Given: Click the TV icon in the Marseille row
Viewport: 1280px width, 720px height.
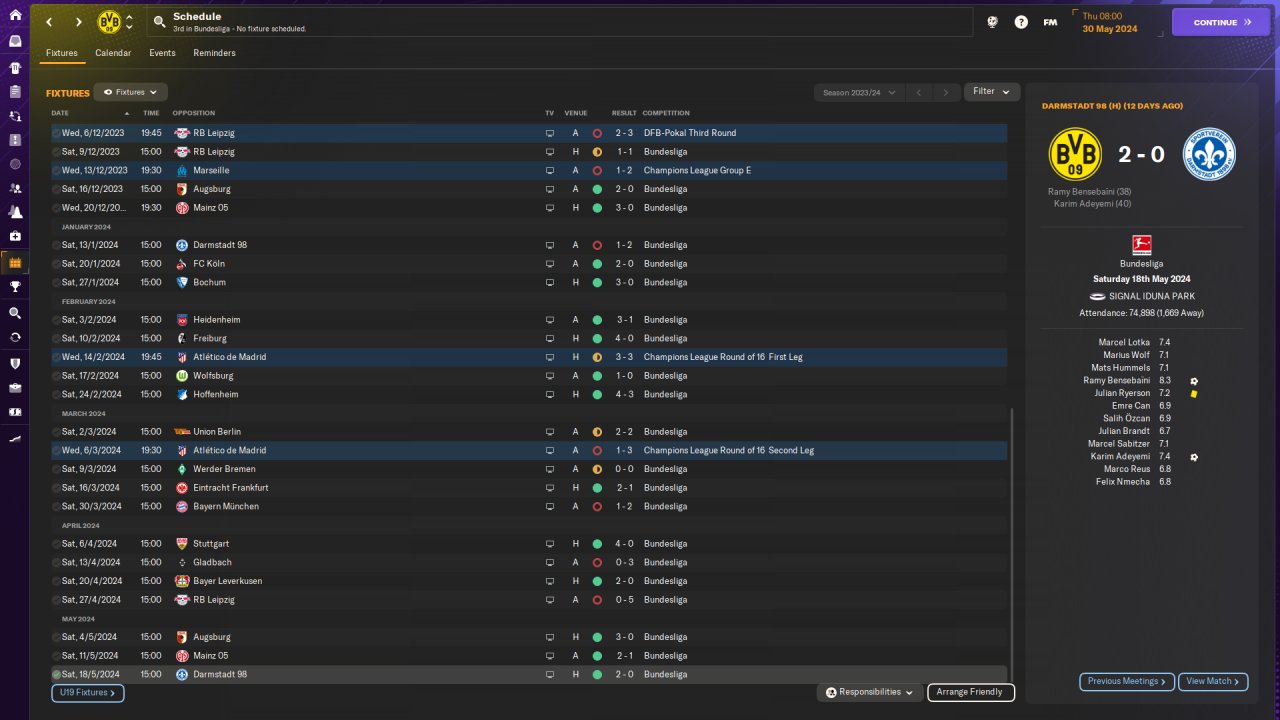Looking at the screenshot, I should (549, 171).
